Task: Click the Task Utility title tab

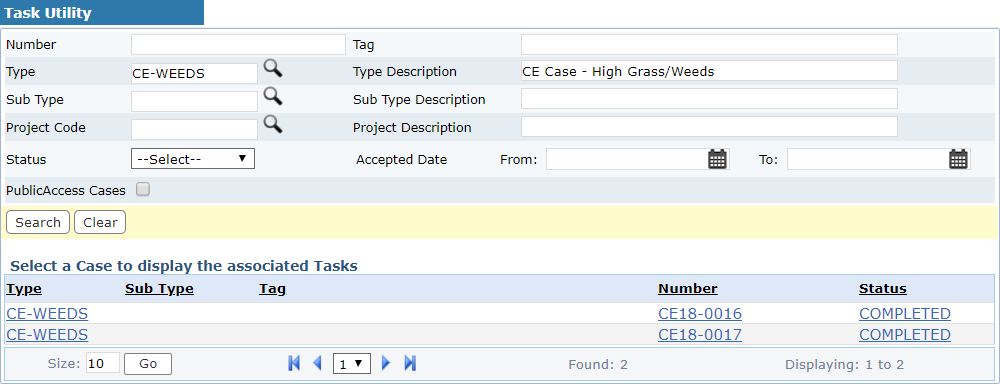Action: click(x=102, y=13)
